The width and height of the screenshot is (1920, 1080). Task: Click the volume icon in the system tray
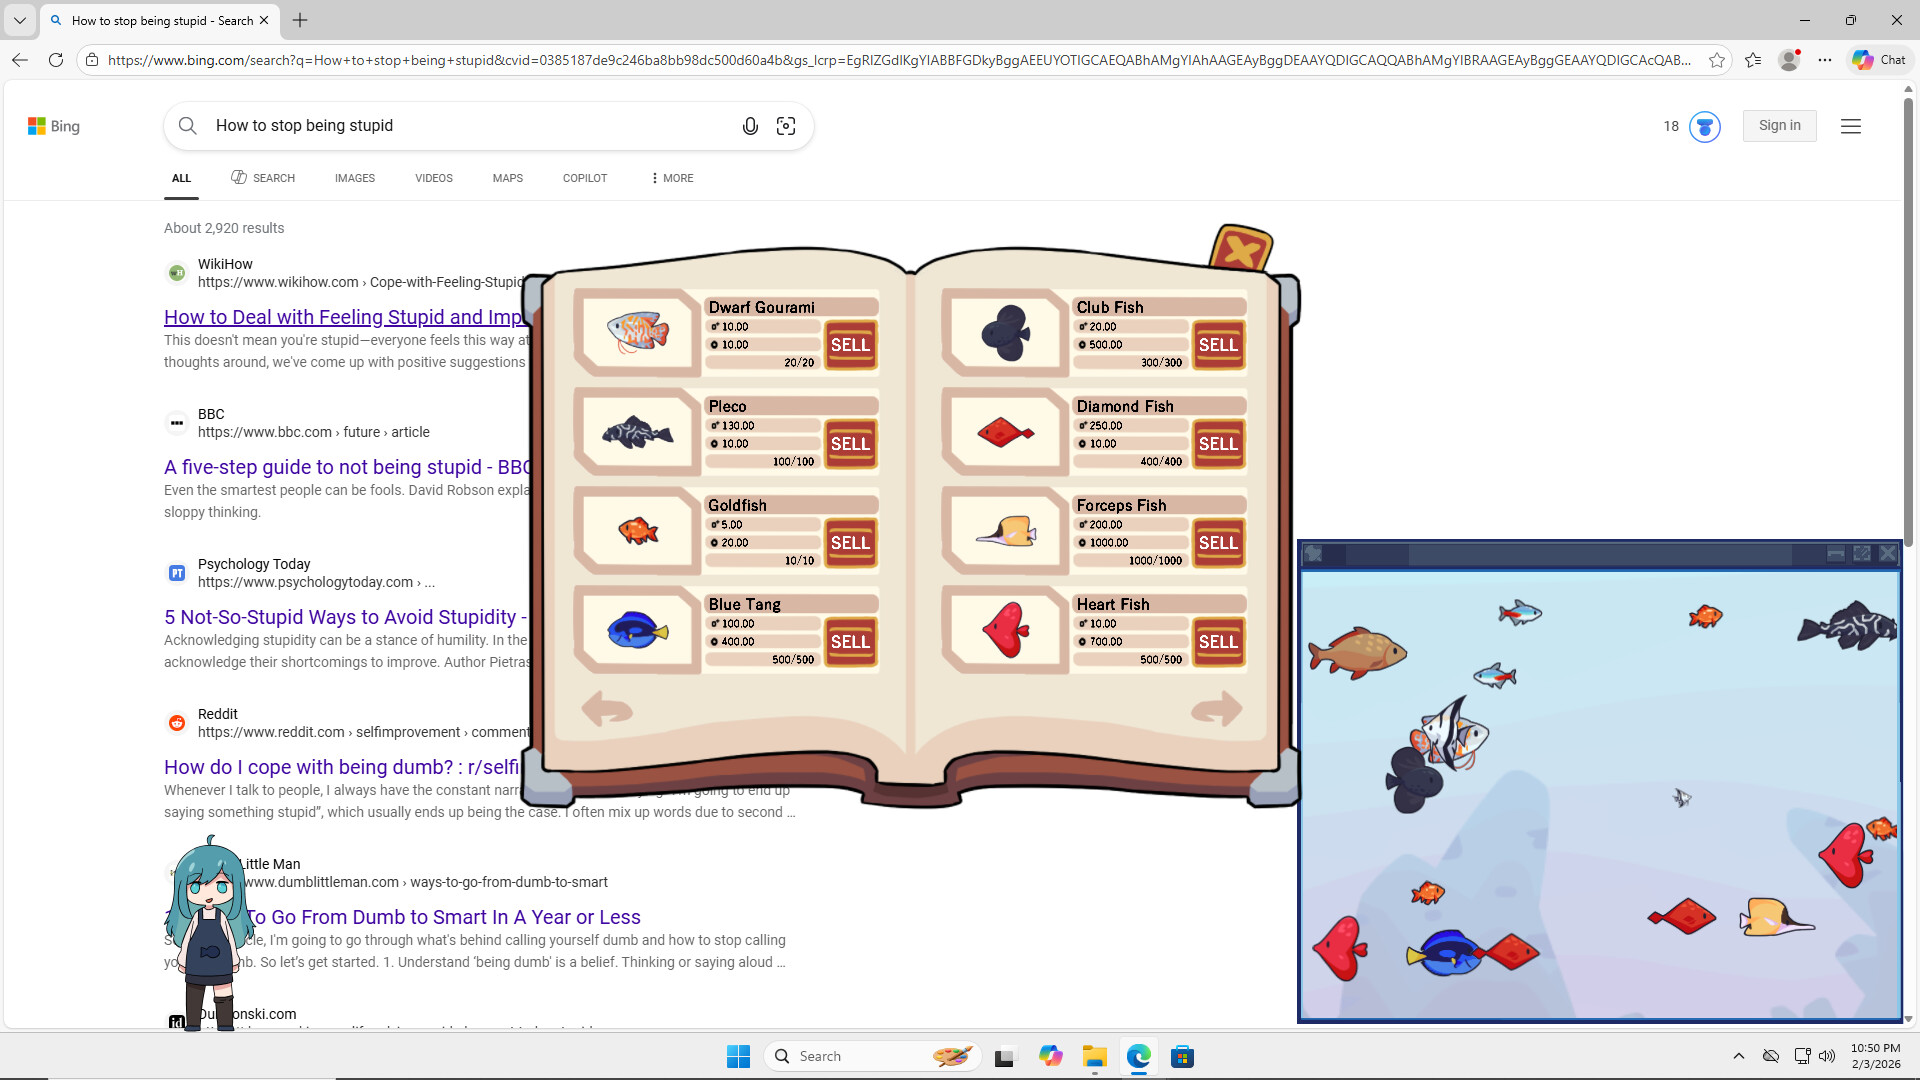pos(1828,1056)
